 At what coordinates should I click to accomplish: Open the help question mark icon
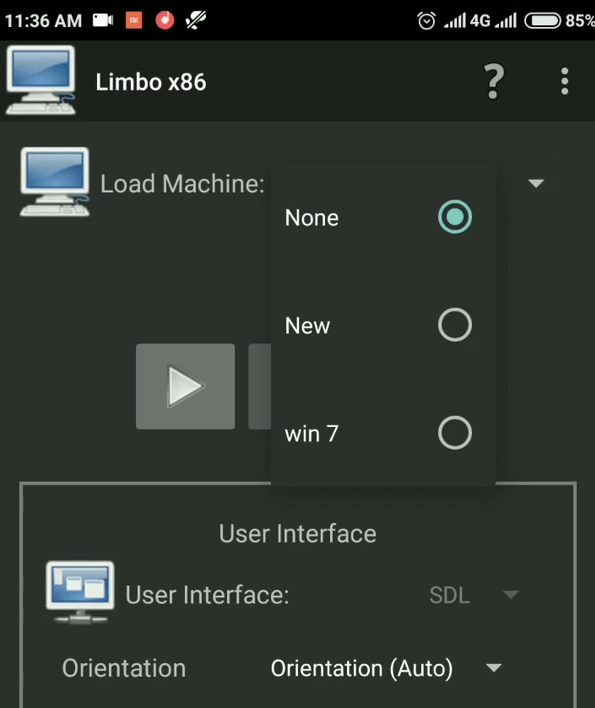pyautogui.click(x=493, y=81)
